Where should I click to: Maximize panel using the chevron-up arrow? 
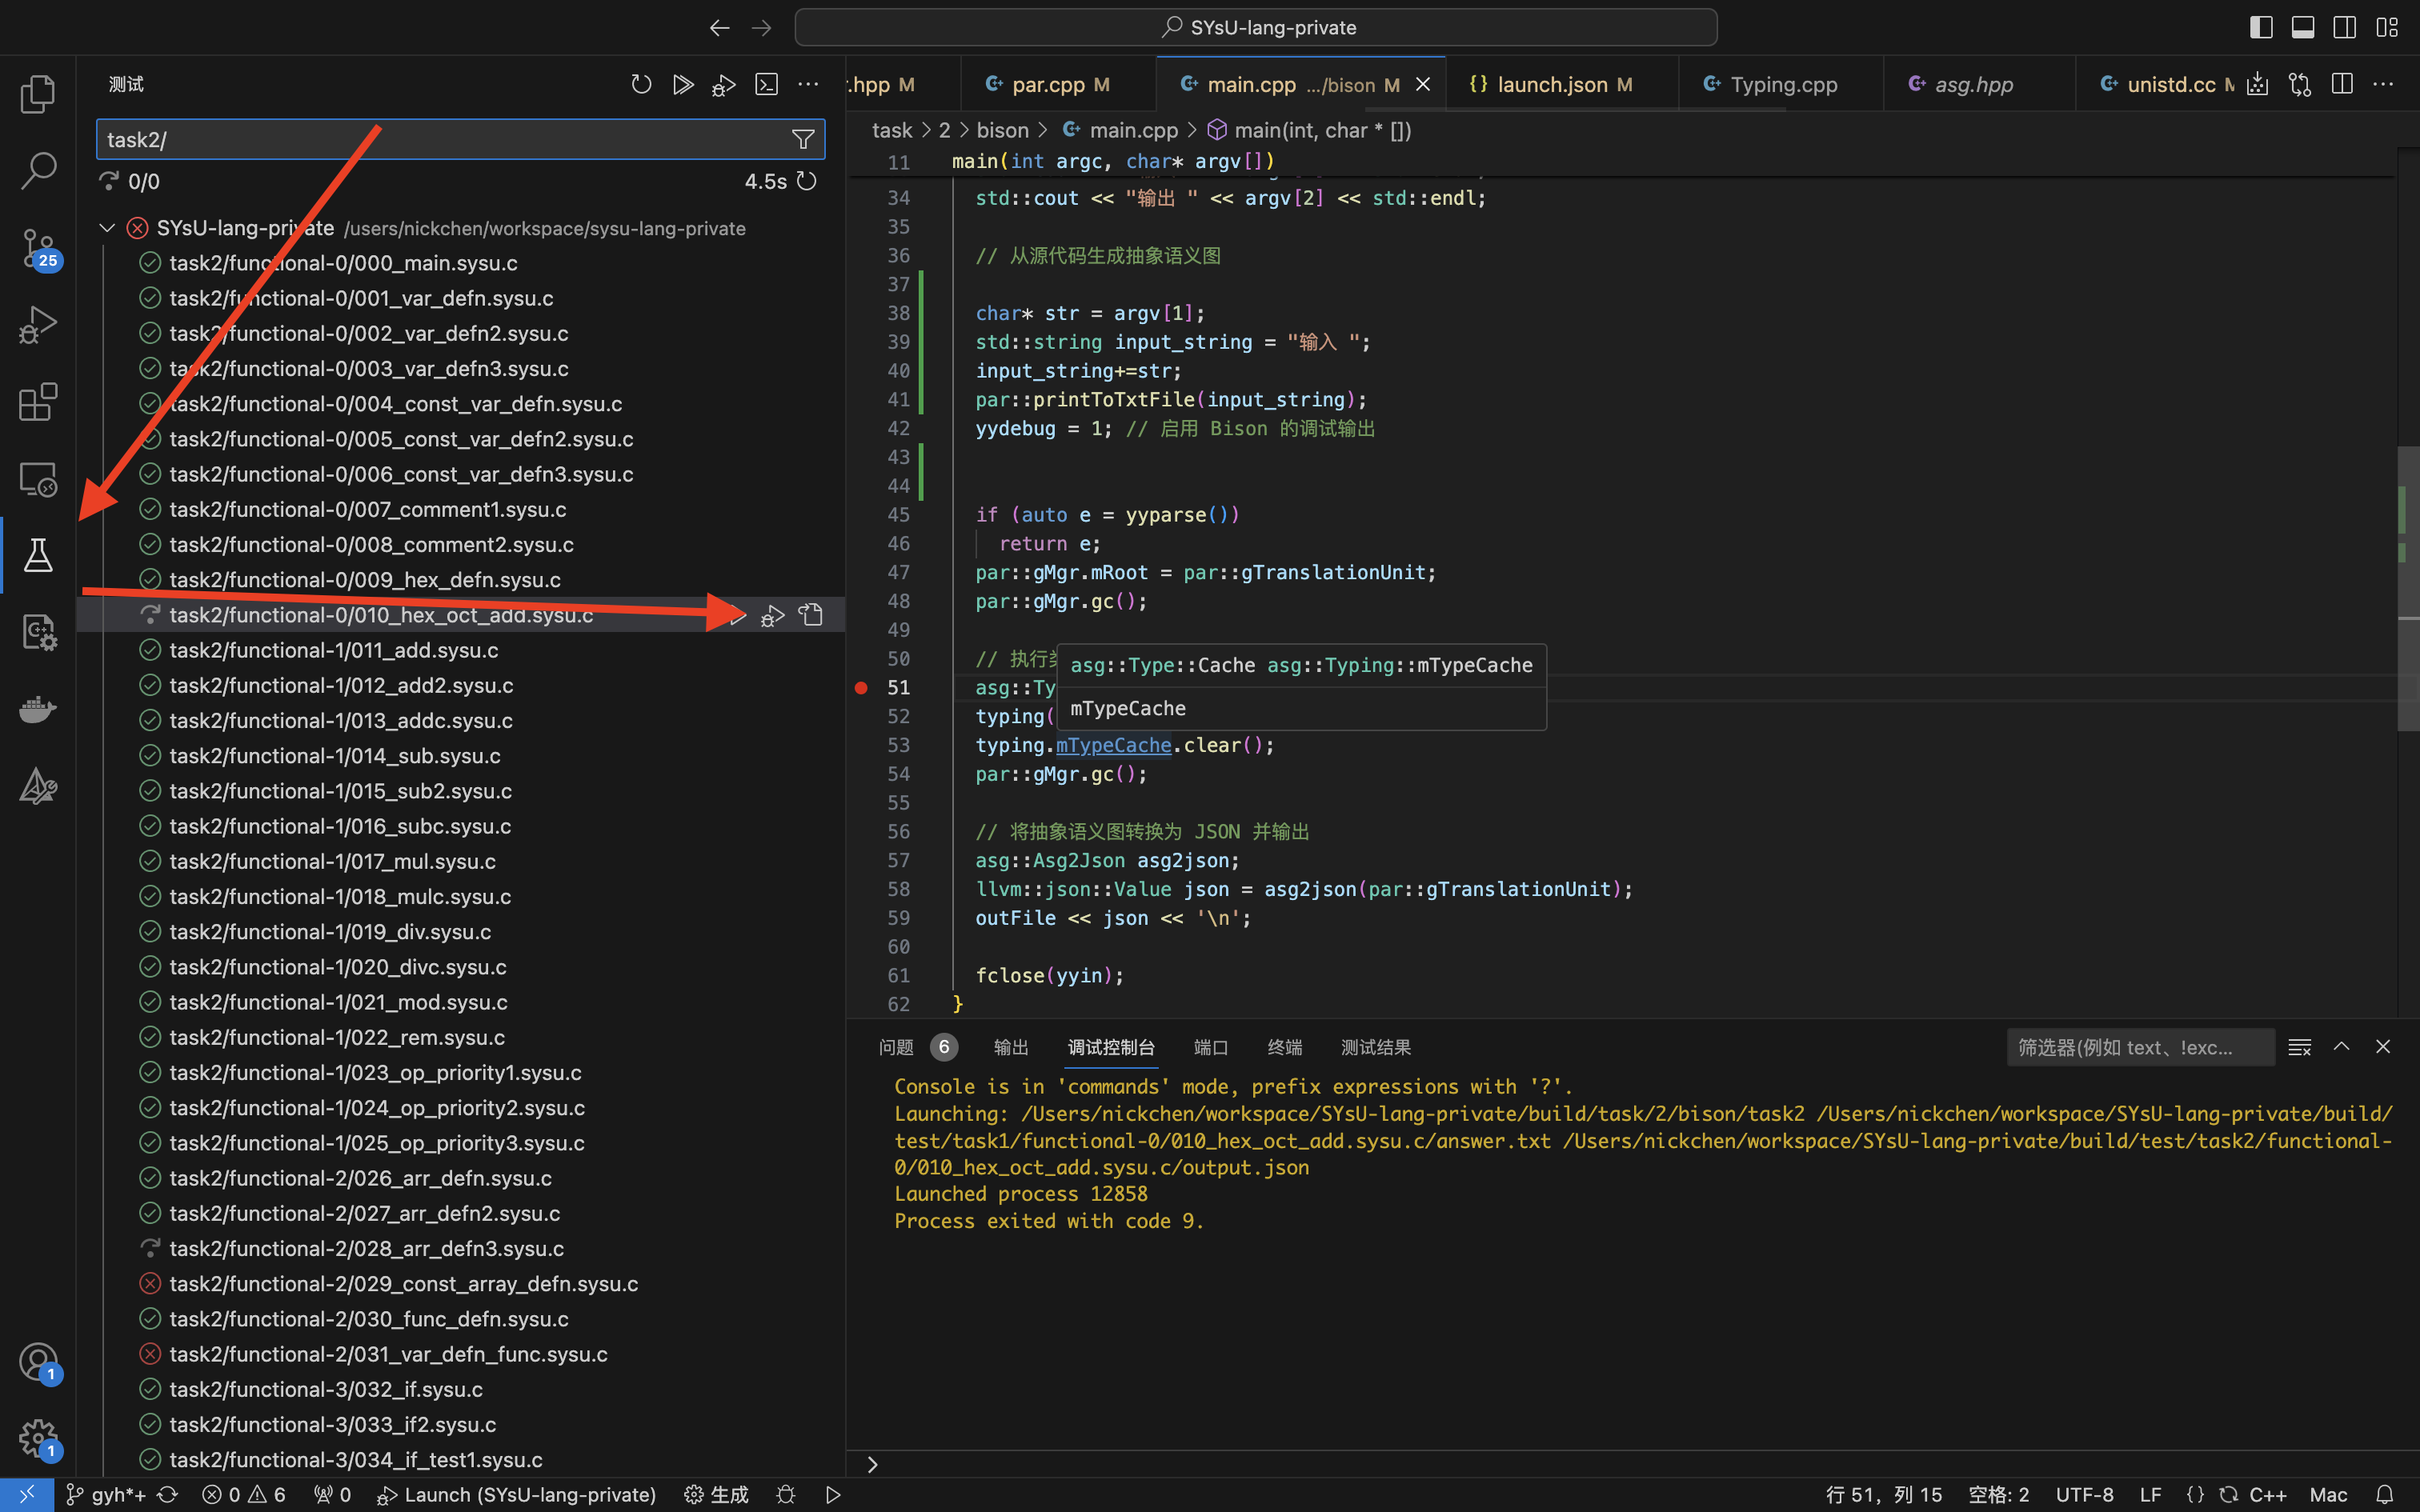coord(2341,1047)
